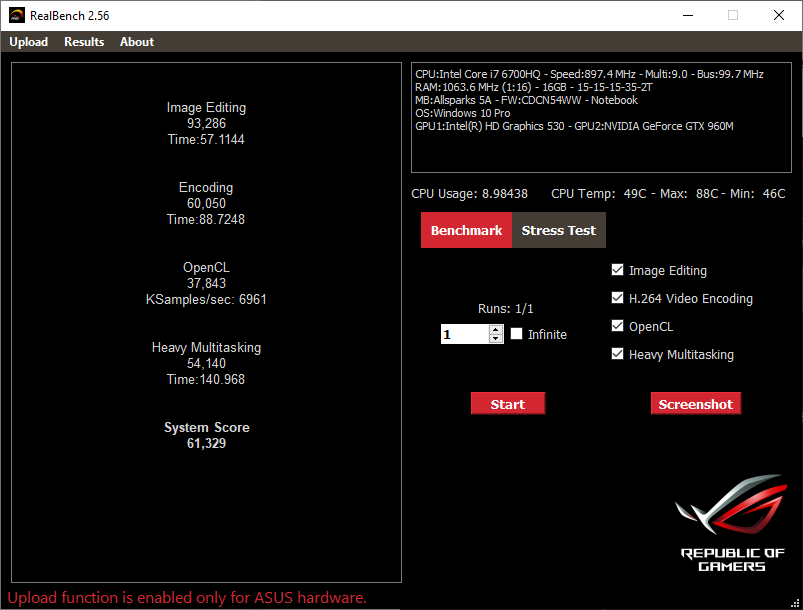Screen dimensions: 803x610
Task: Select the System Score 61,329 value
Action: point(206,444)
